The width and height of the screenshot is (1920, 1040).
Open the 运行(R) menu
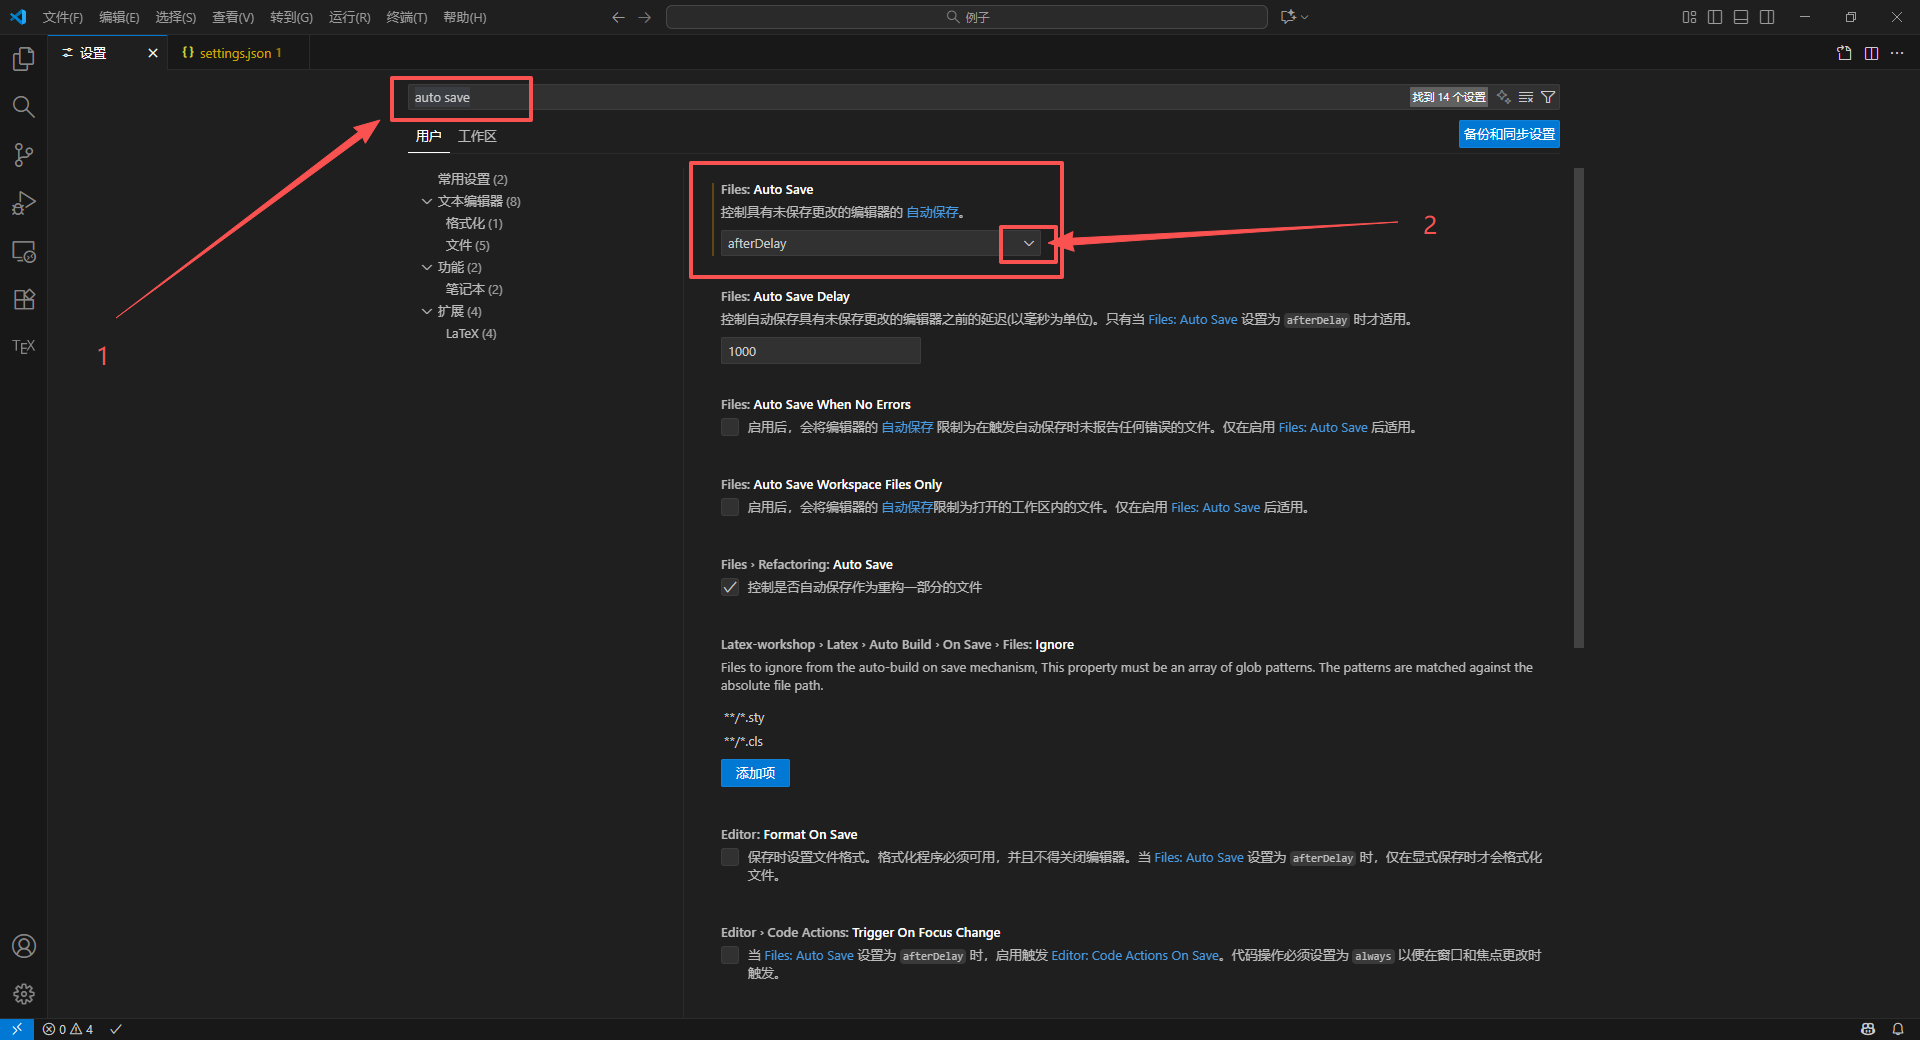349,17
